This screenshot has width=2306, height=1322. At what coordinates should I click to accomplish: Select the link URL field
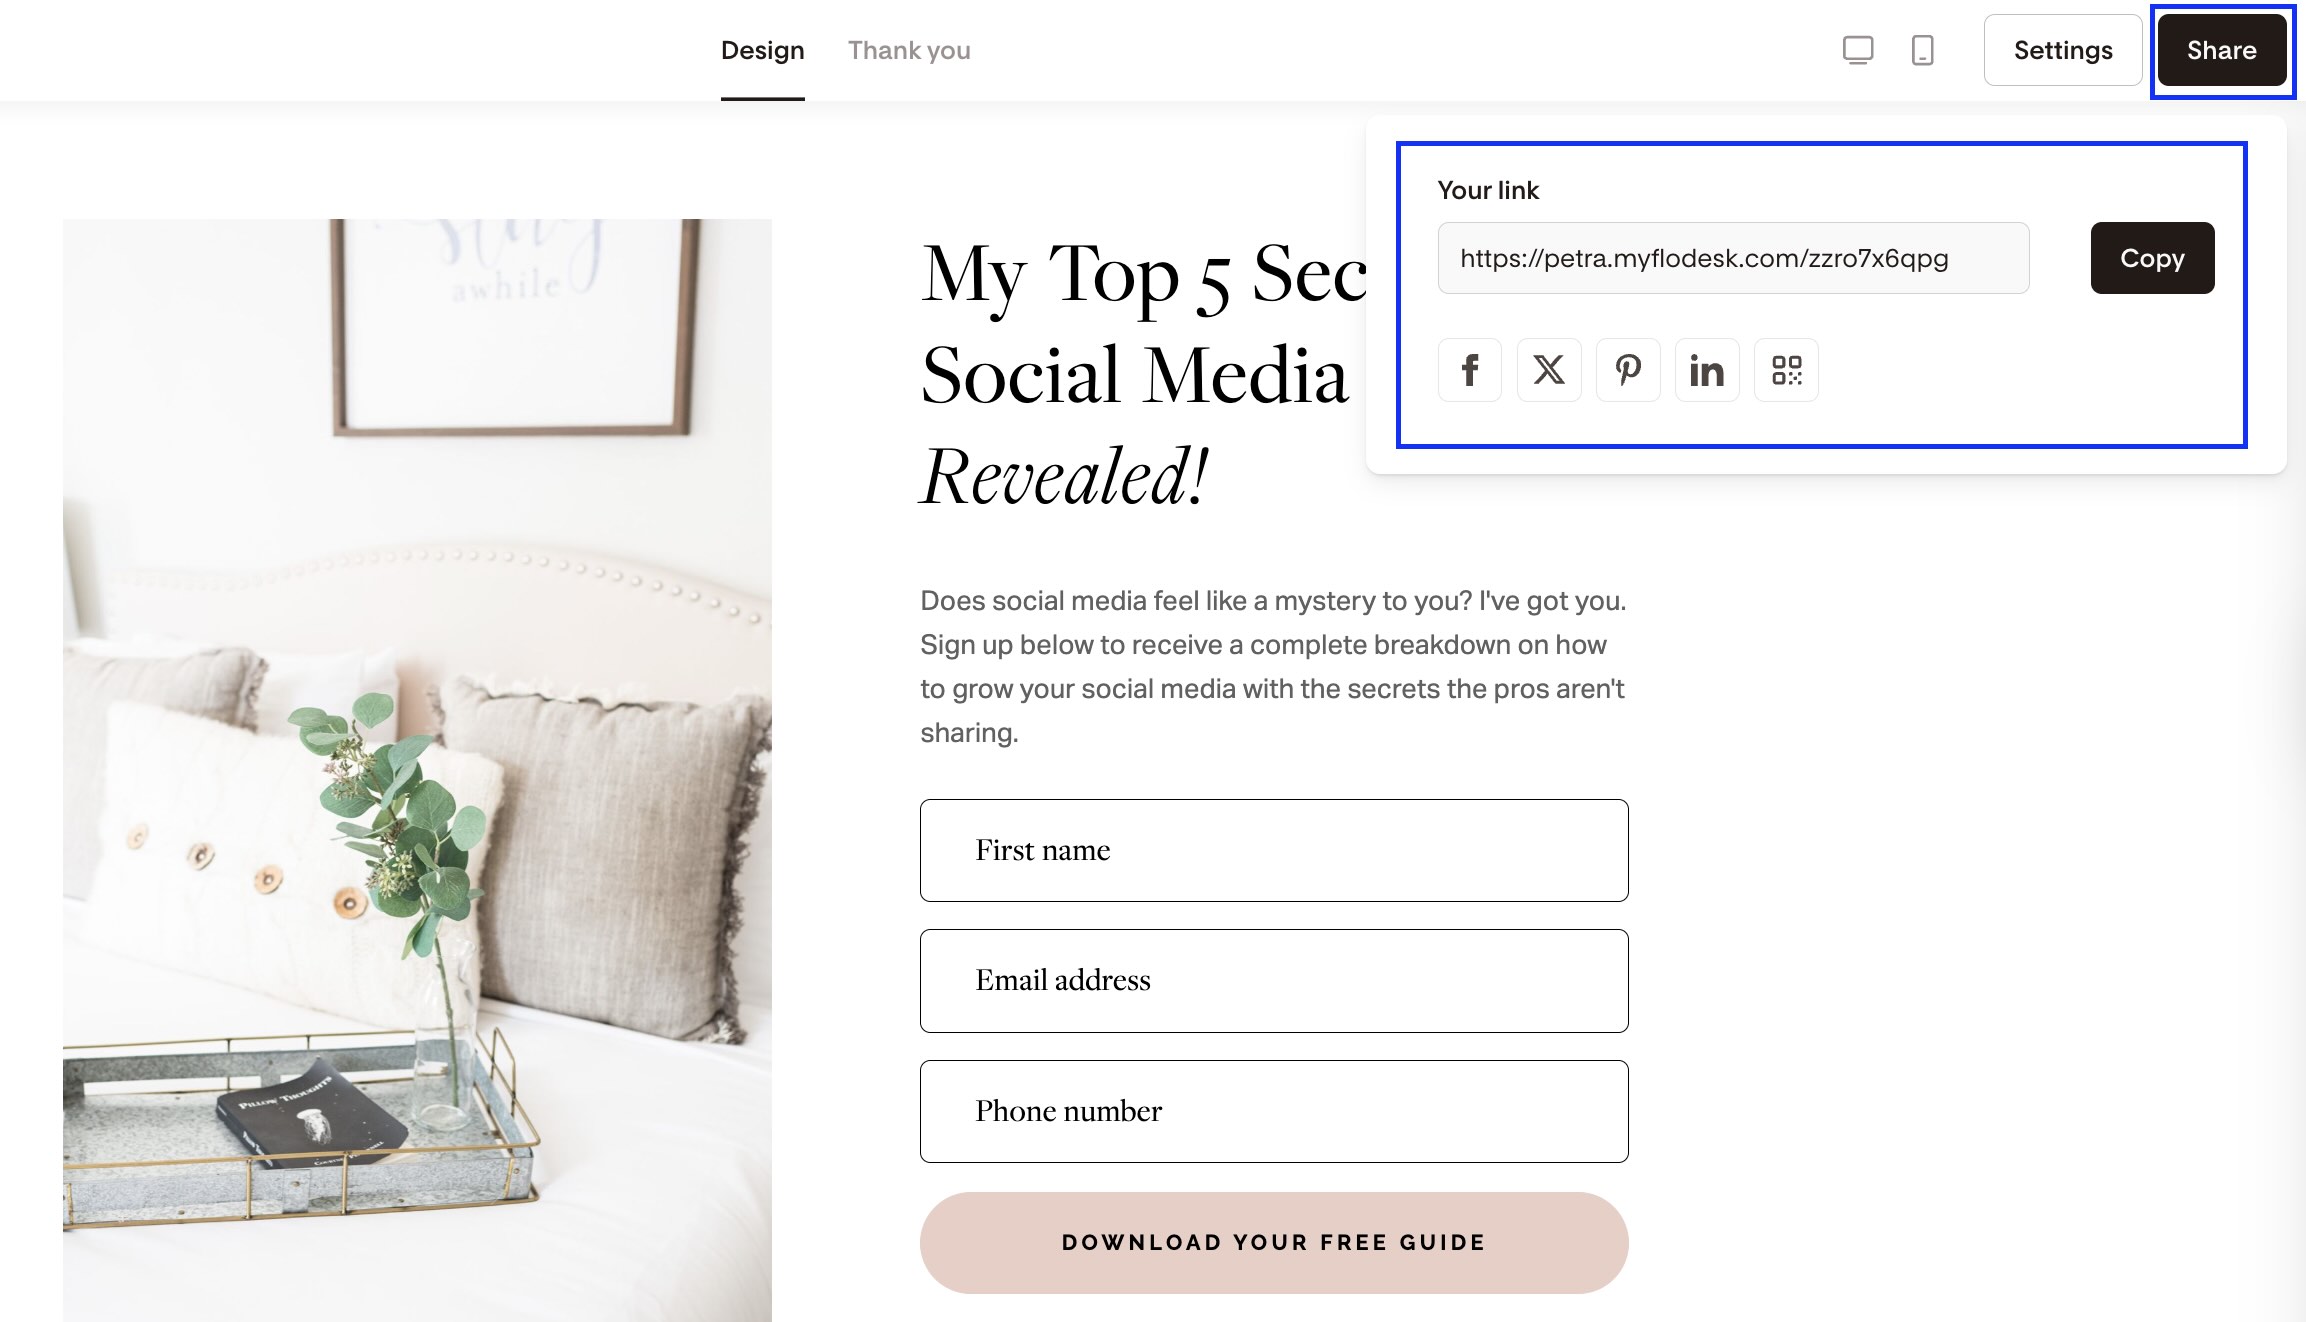pyautogui.click(x=1732, y=258)
